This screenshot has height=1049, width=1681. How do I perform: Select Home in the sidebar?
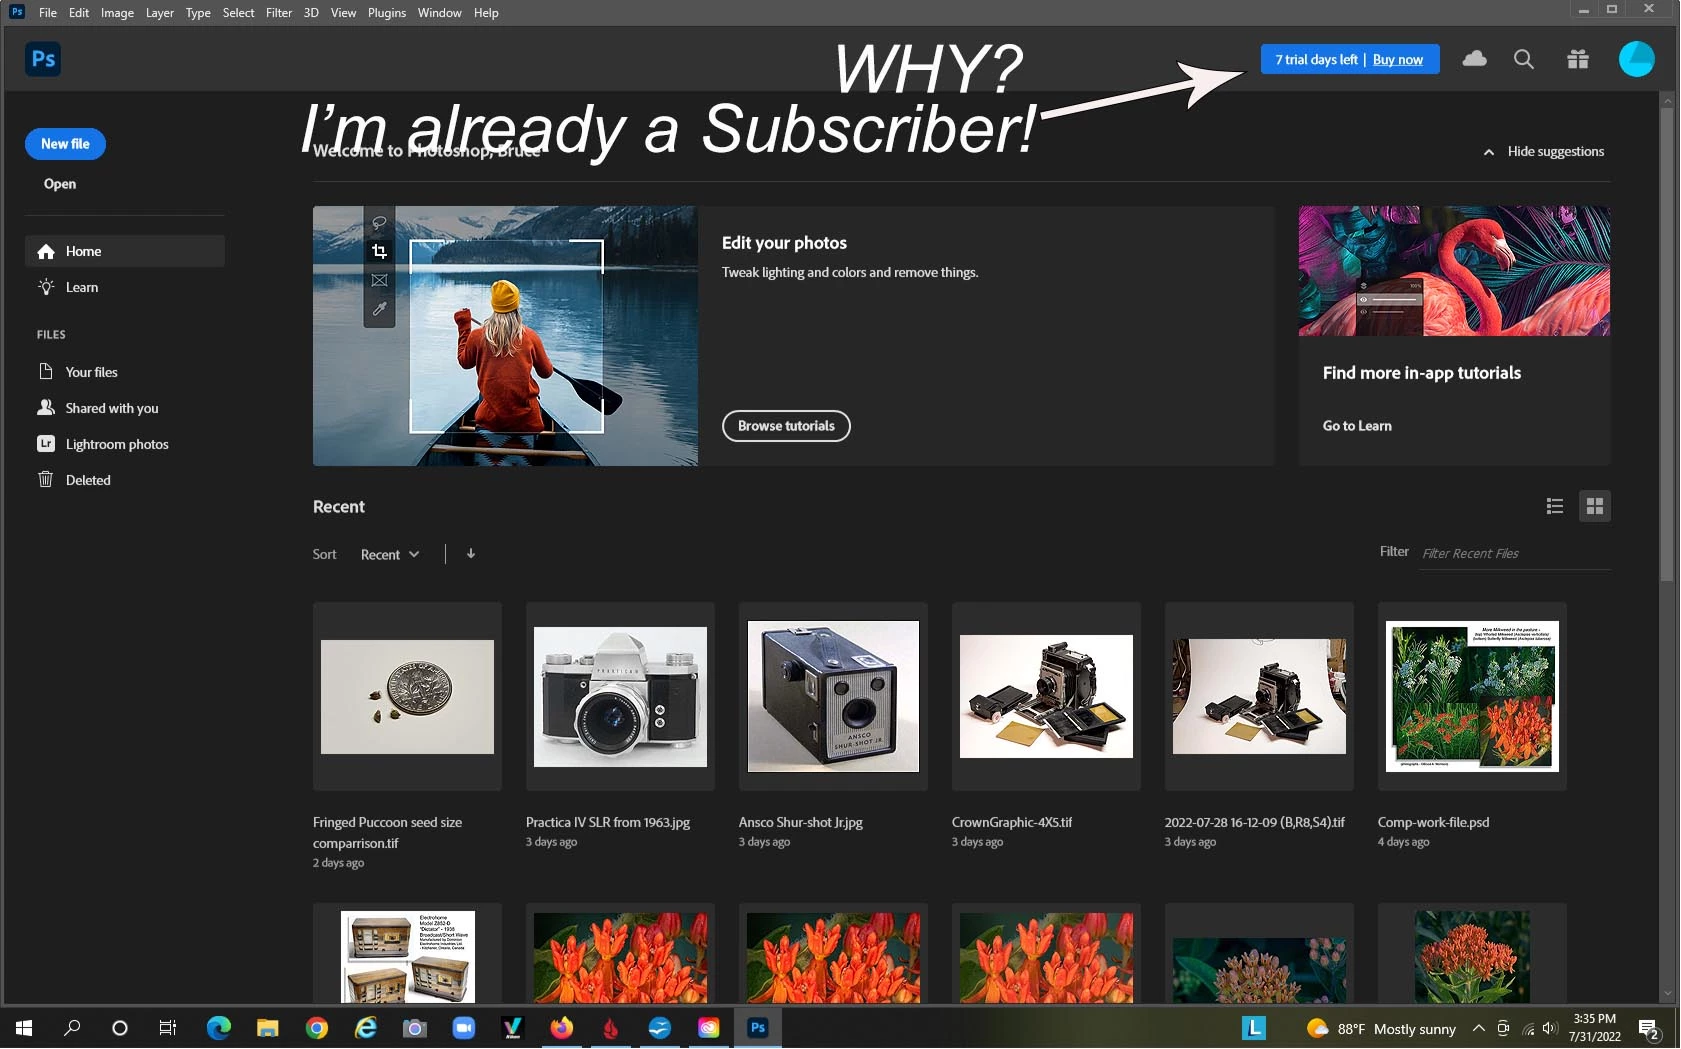[x=125, y=251]
